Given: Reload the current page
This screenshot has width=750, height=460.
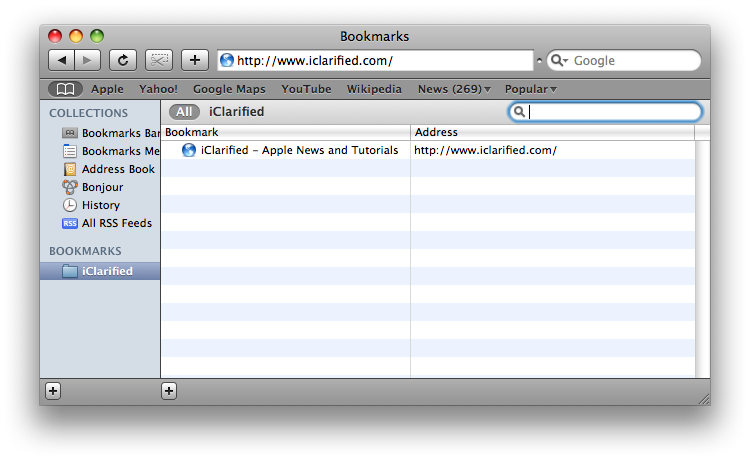Looking at the screenshot, I should [122, 60].
